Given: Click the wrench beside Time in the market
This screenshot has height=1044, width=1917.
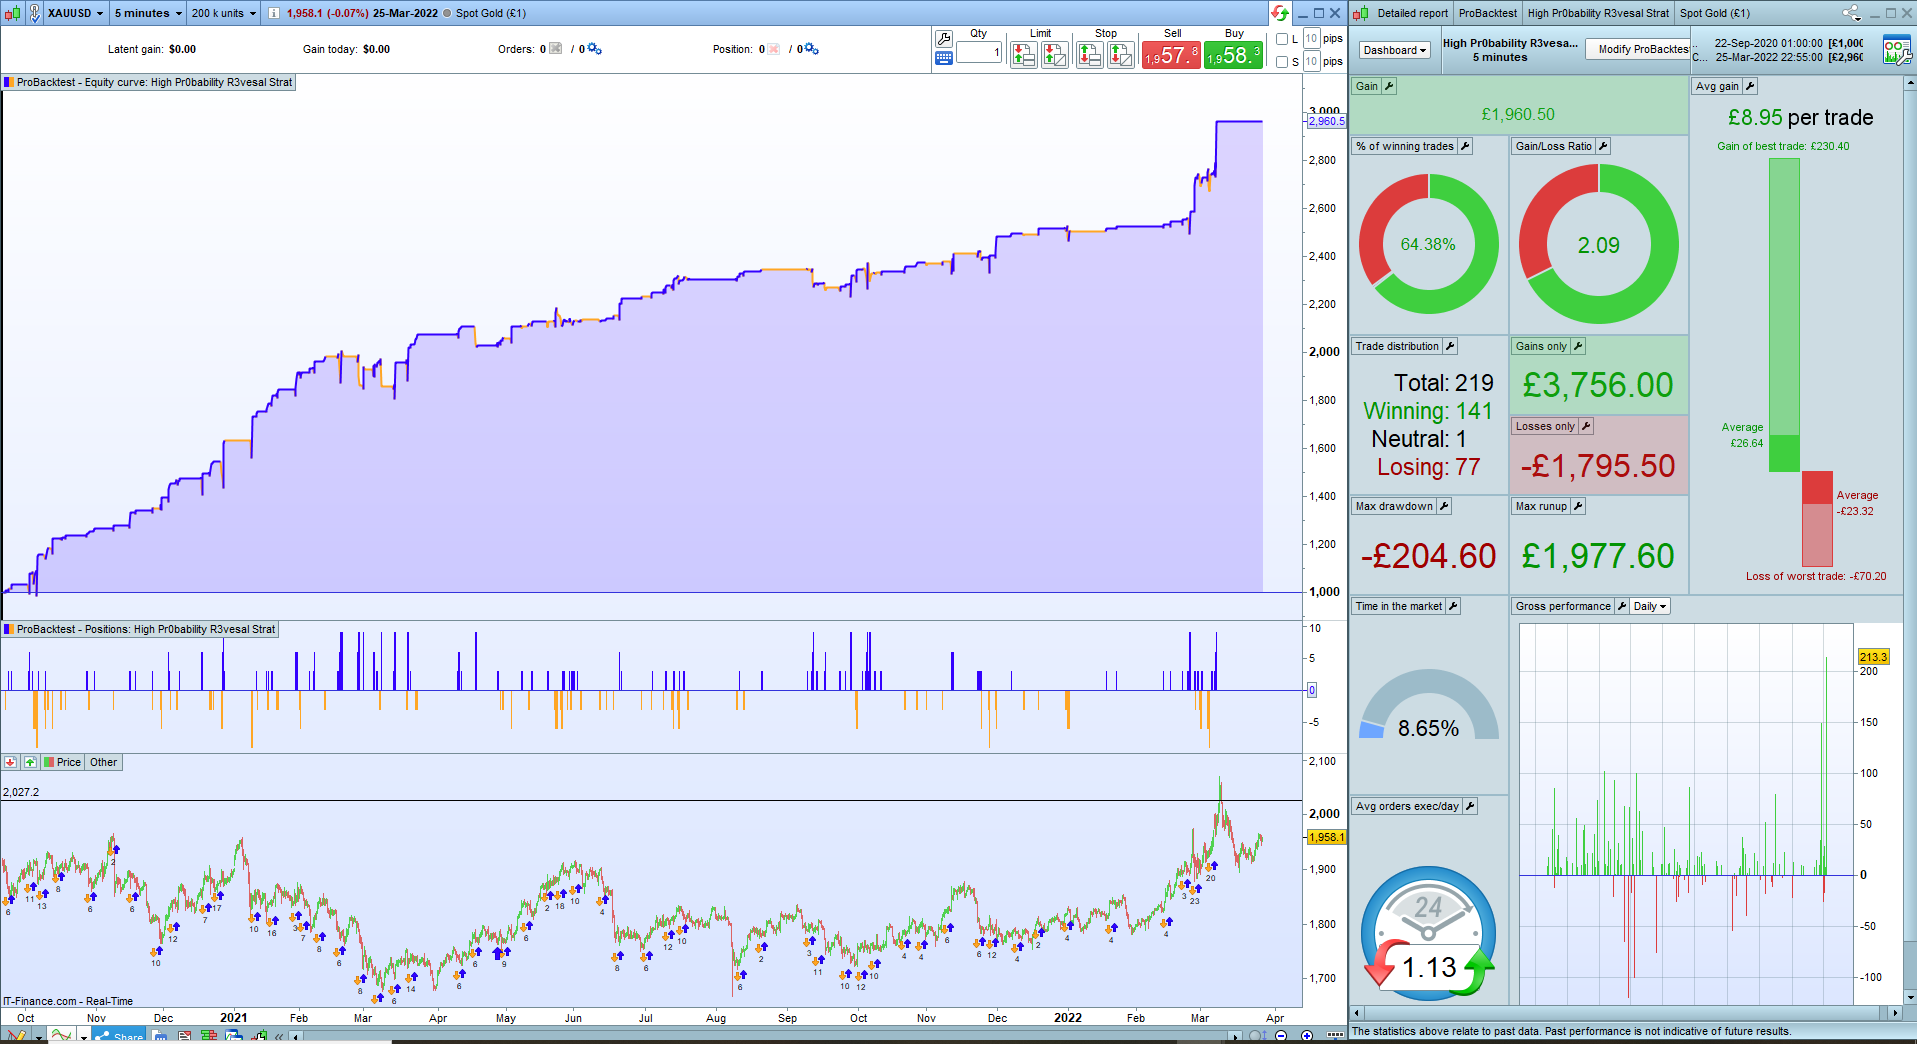Looking at the screenshot, I should coord(1453,606).
